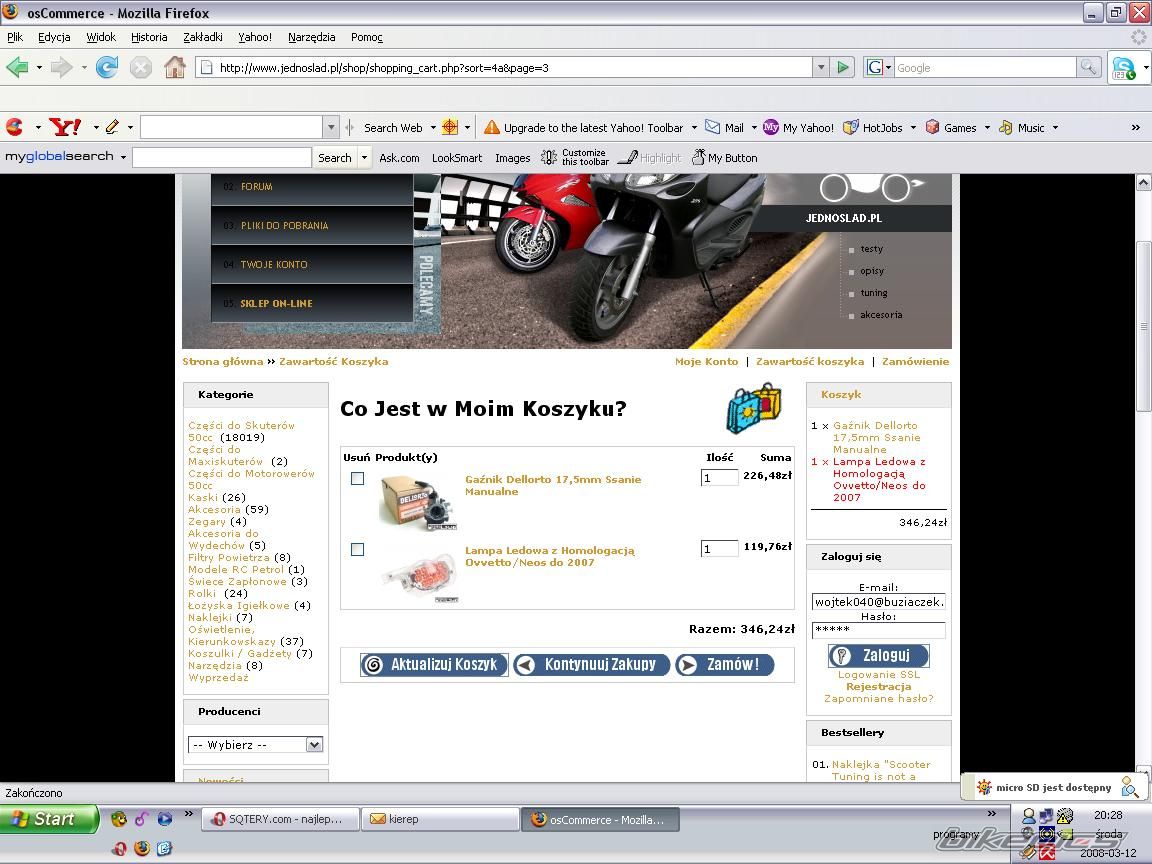Switch to SQTERY.com taskbar window
1152x864 pixels.
tap(281, 819)
